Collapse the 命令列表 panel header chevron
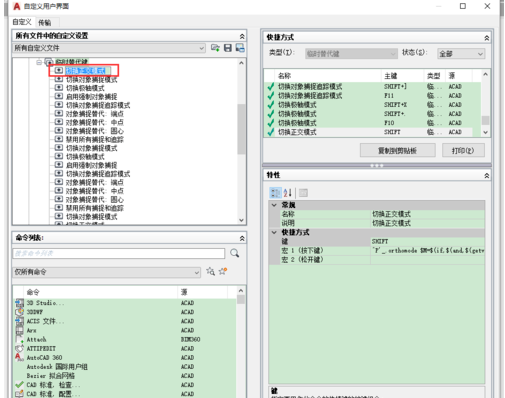This screenshot has width=505, height=398. point(242,238)
